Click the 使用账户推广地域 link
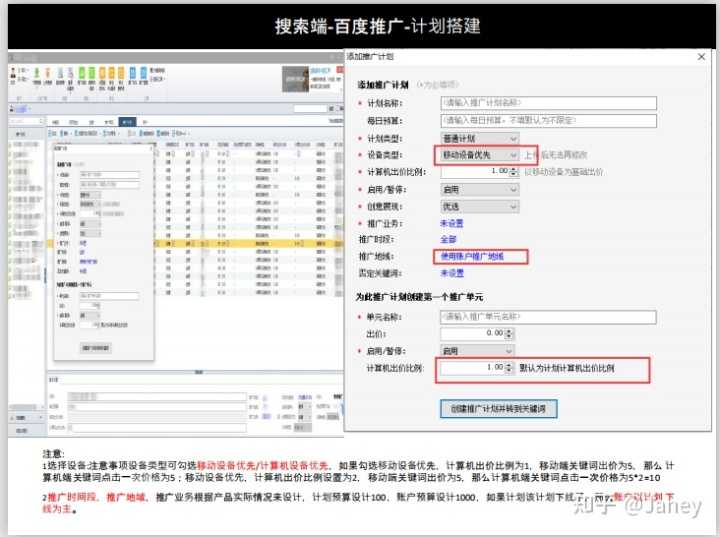720x537 pixels. point(472,256)
